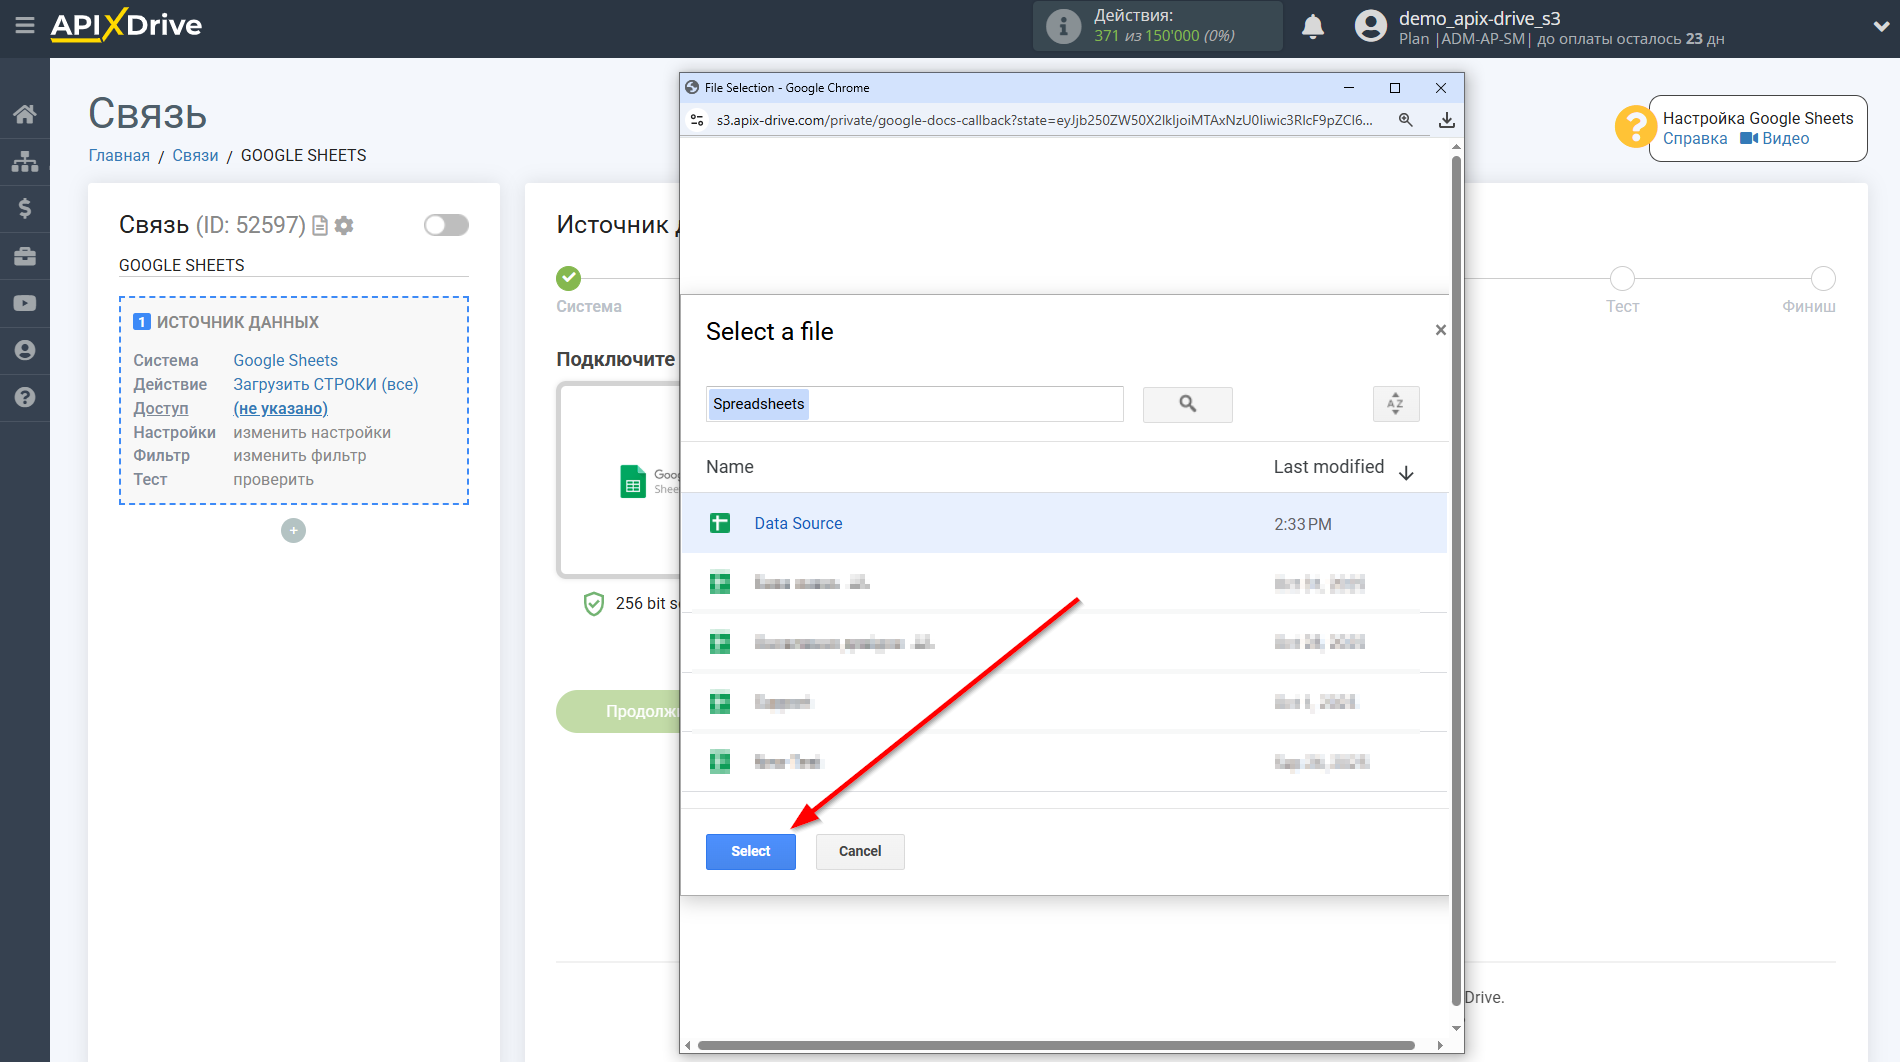Click the notifications bell icon
Image resolution: width=1900 pixels, height=1062 pixels.
[1313, 26]
